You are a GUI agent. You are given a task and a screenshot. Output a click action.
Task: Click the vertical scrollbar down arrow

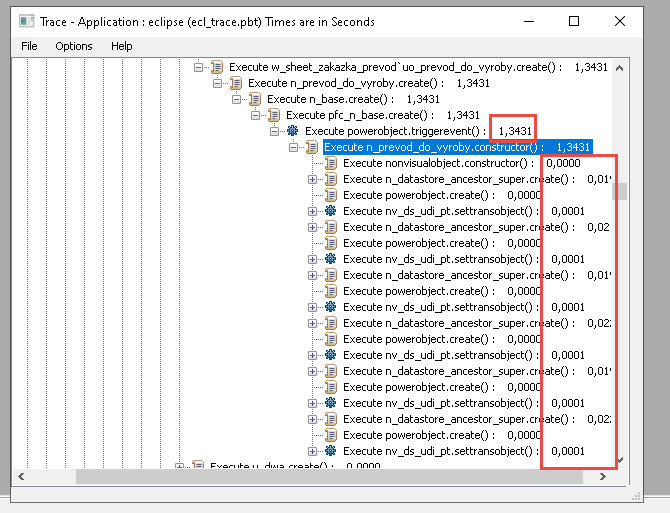point(620,460)
